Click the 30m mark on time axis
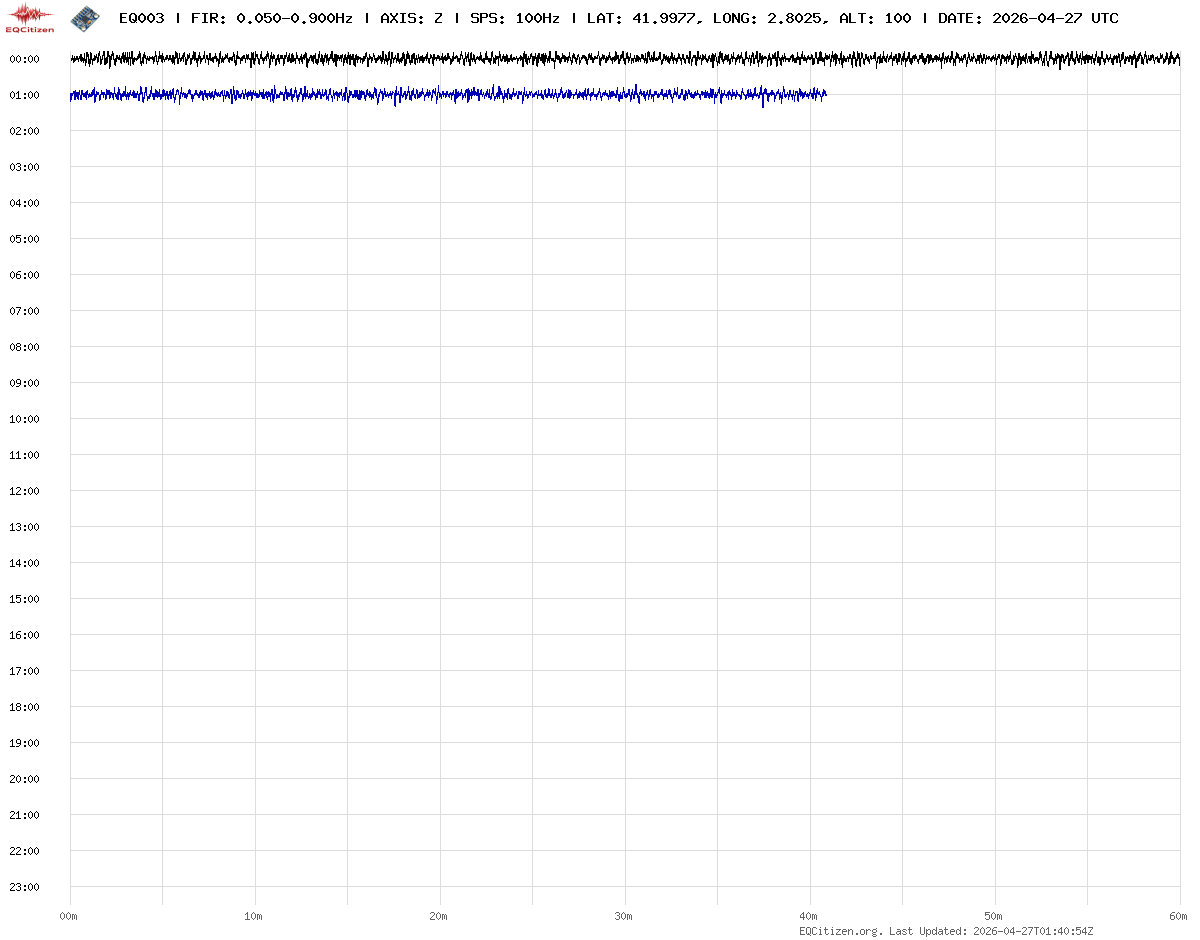 [624, 916]
